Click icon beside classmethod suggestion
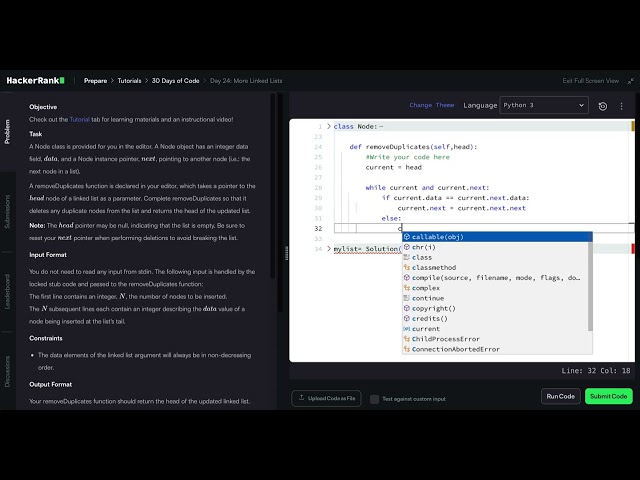The width and height of the screenshot is (640, 480). pyautogui.click(x=407, y=267)
